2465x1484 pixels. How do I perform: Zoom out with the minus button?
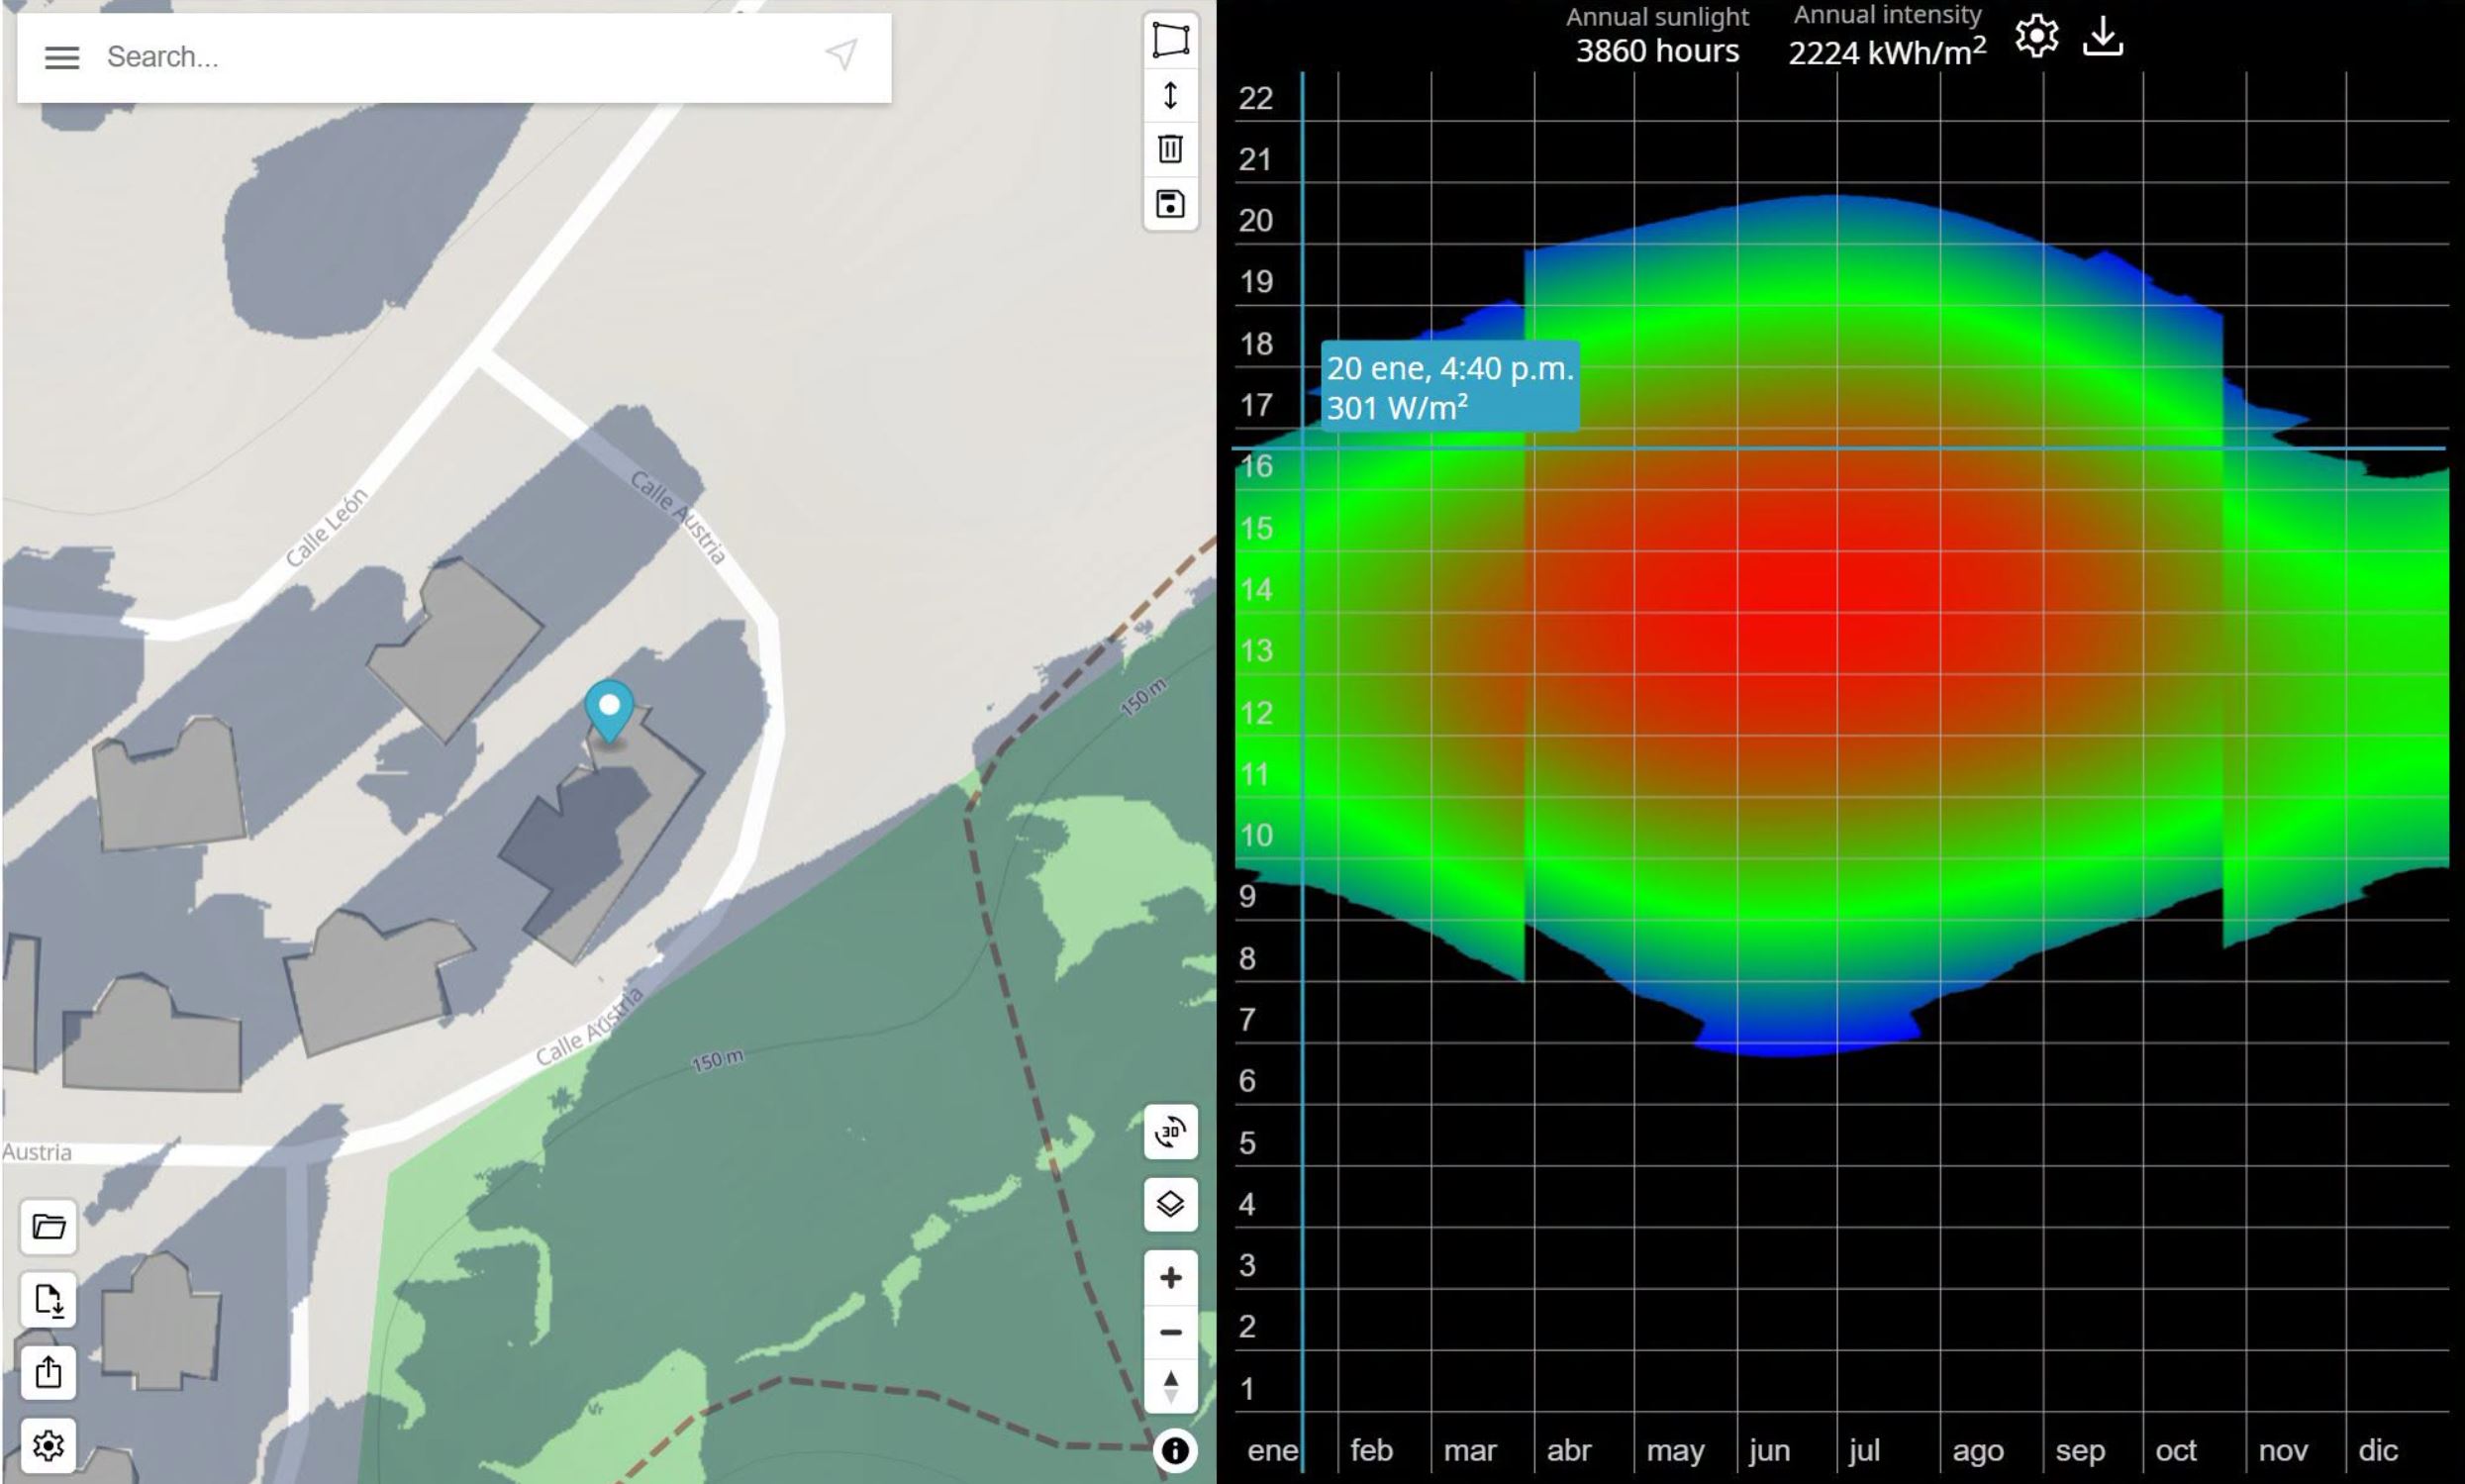[1170, 1332]
